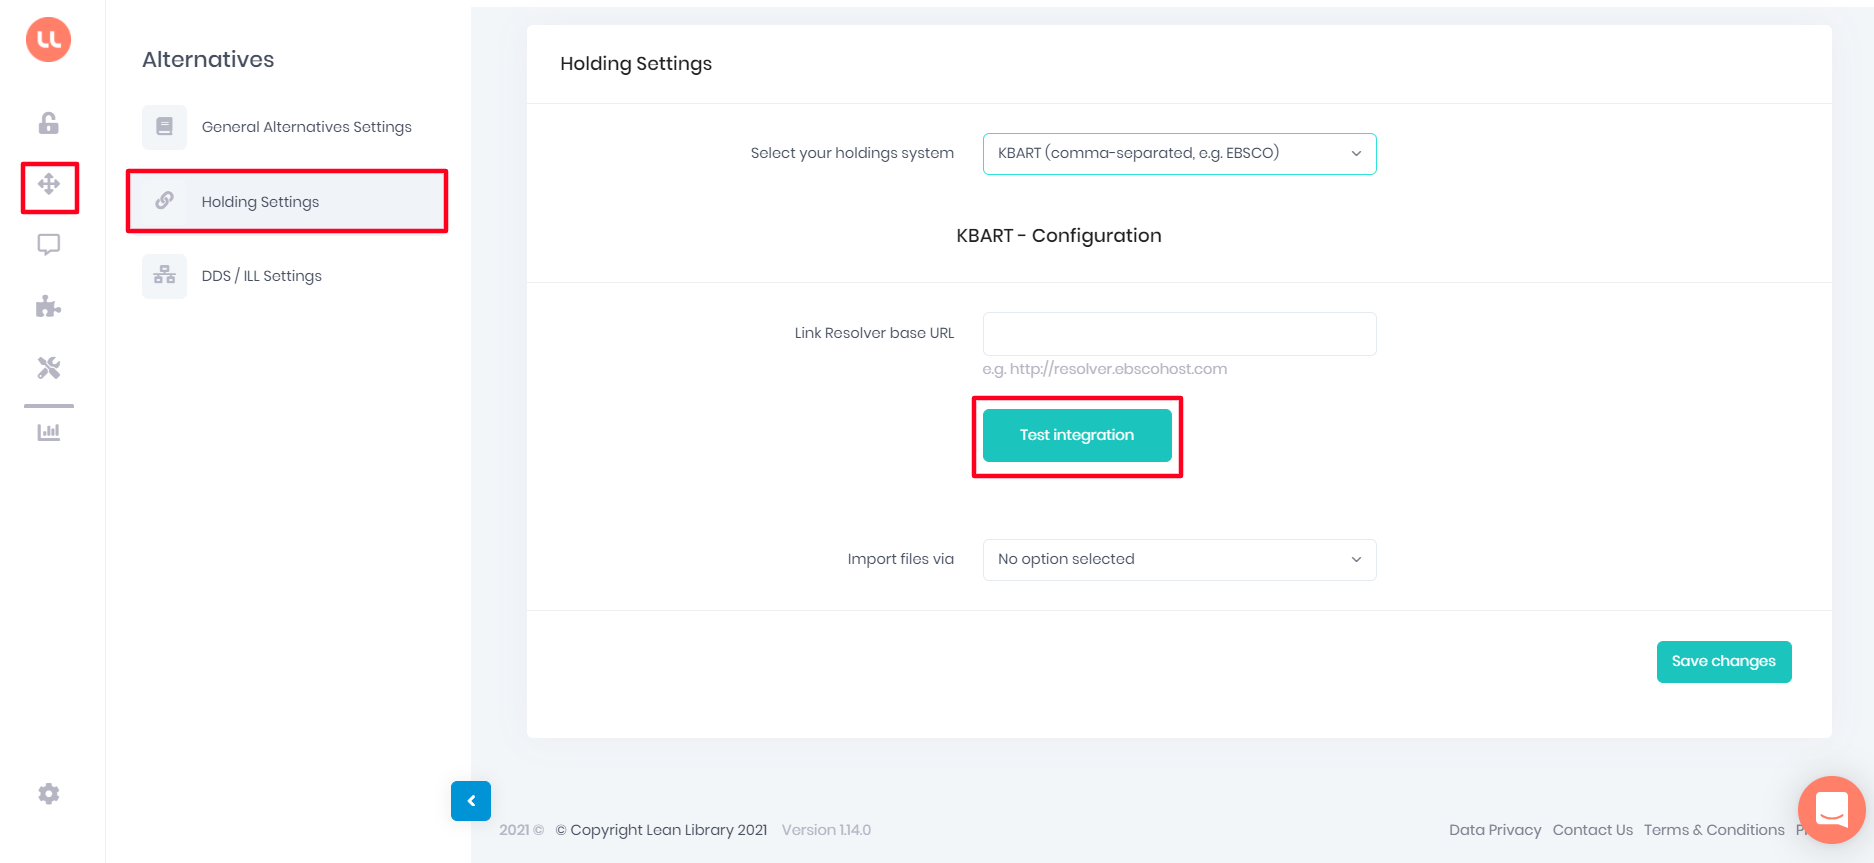Open the Alternatives arrows sidebar icon
The image size is (1874, 863).
pos(49,184)
